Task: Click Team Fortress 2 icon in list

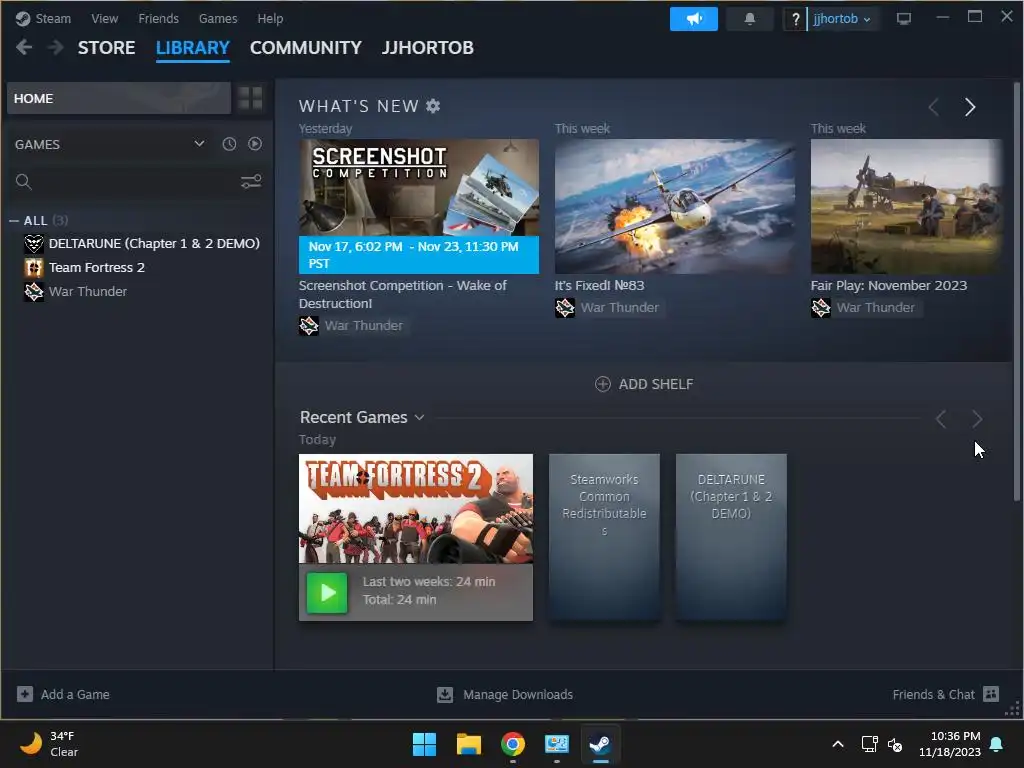Action: (33, 268)
